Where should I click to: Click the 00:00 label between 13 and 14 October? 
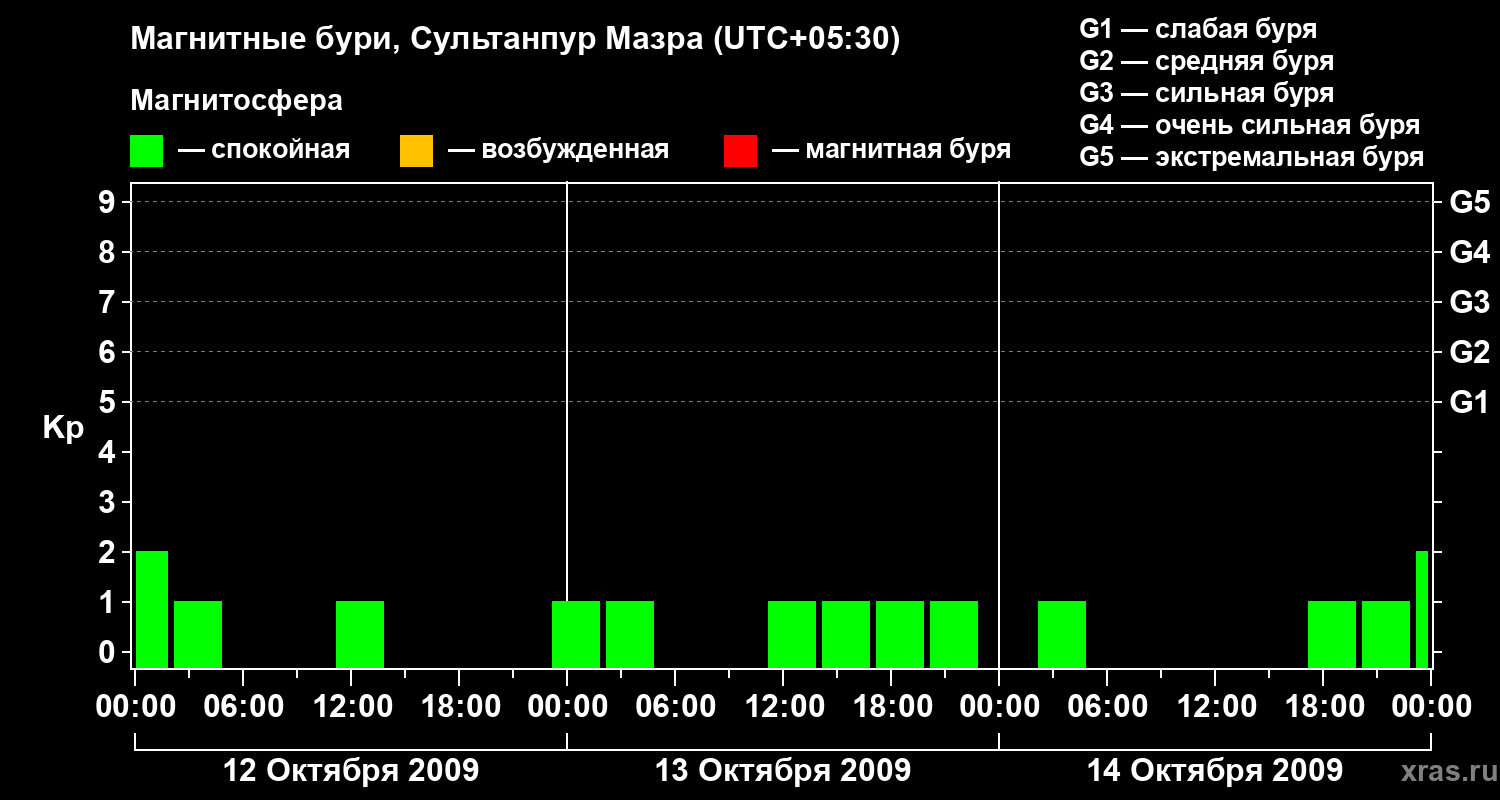999,707
